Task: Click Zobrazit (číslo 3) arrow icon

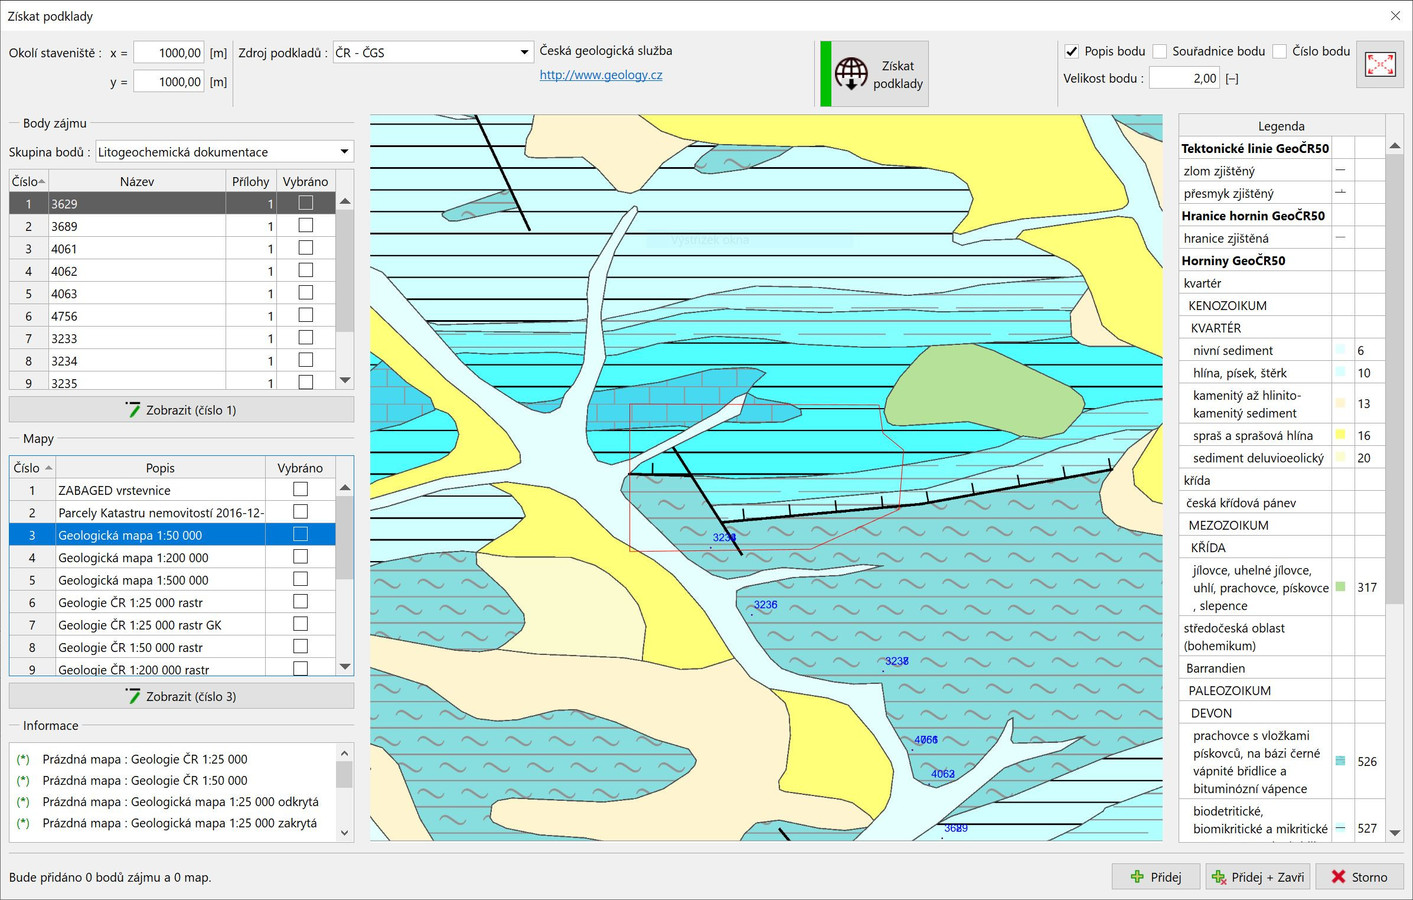Action: click(133, 696)
